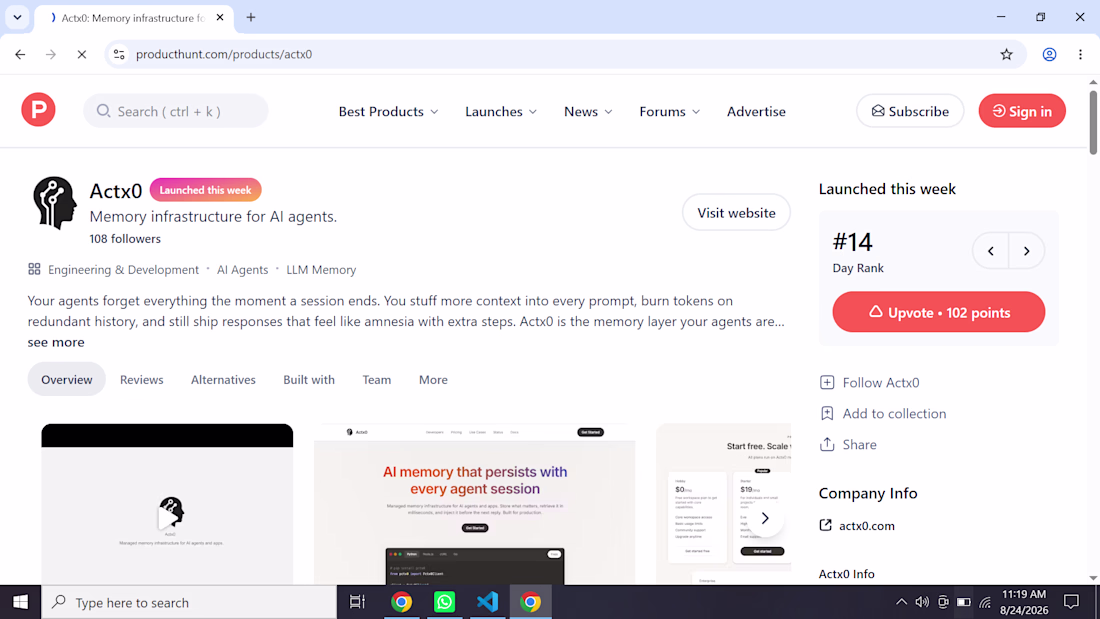Switch to the Alternatives tab

point(223,380)
